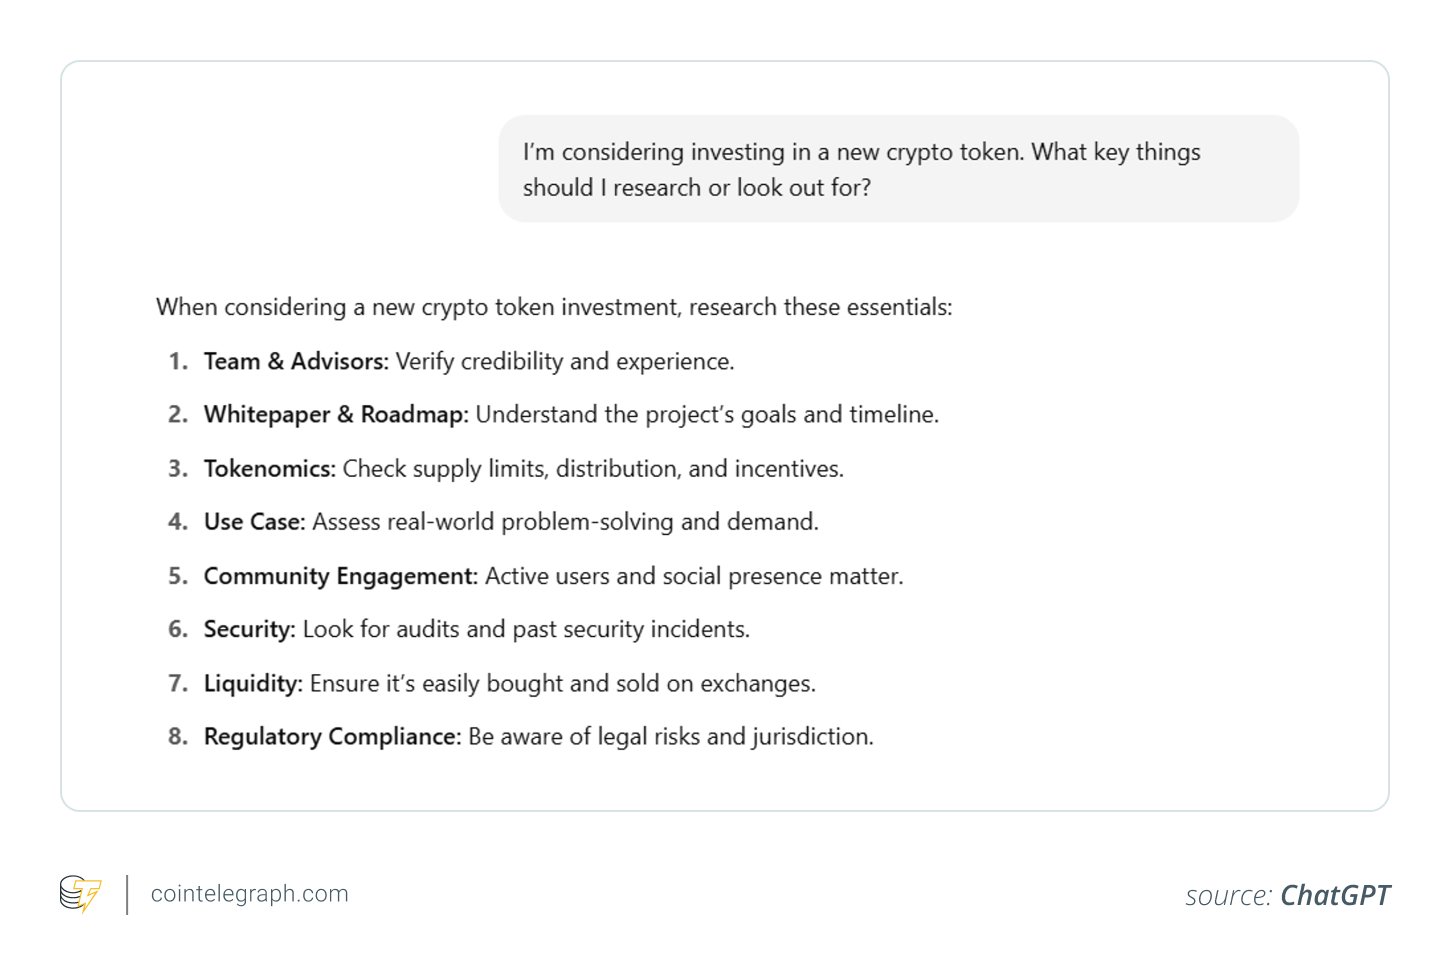The width and height of the screenshot is (1450, 975).
Task: Click the Security bold heading
Action: (x=249, y=629)
